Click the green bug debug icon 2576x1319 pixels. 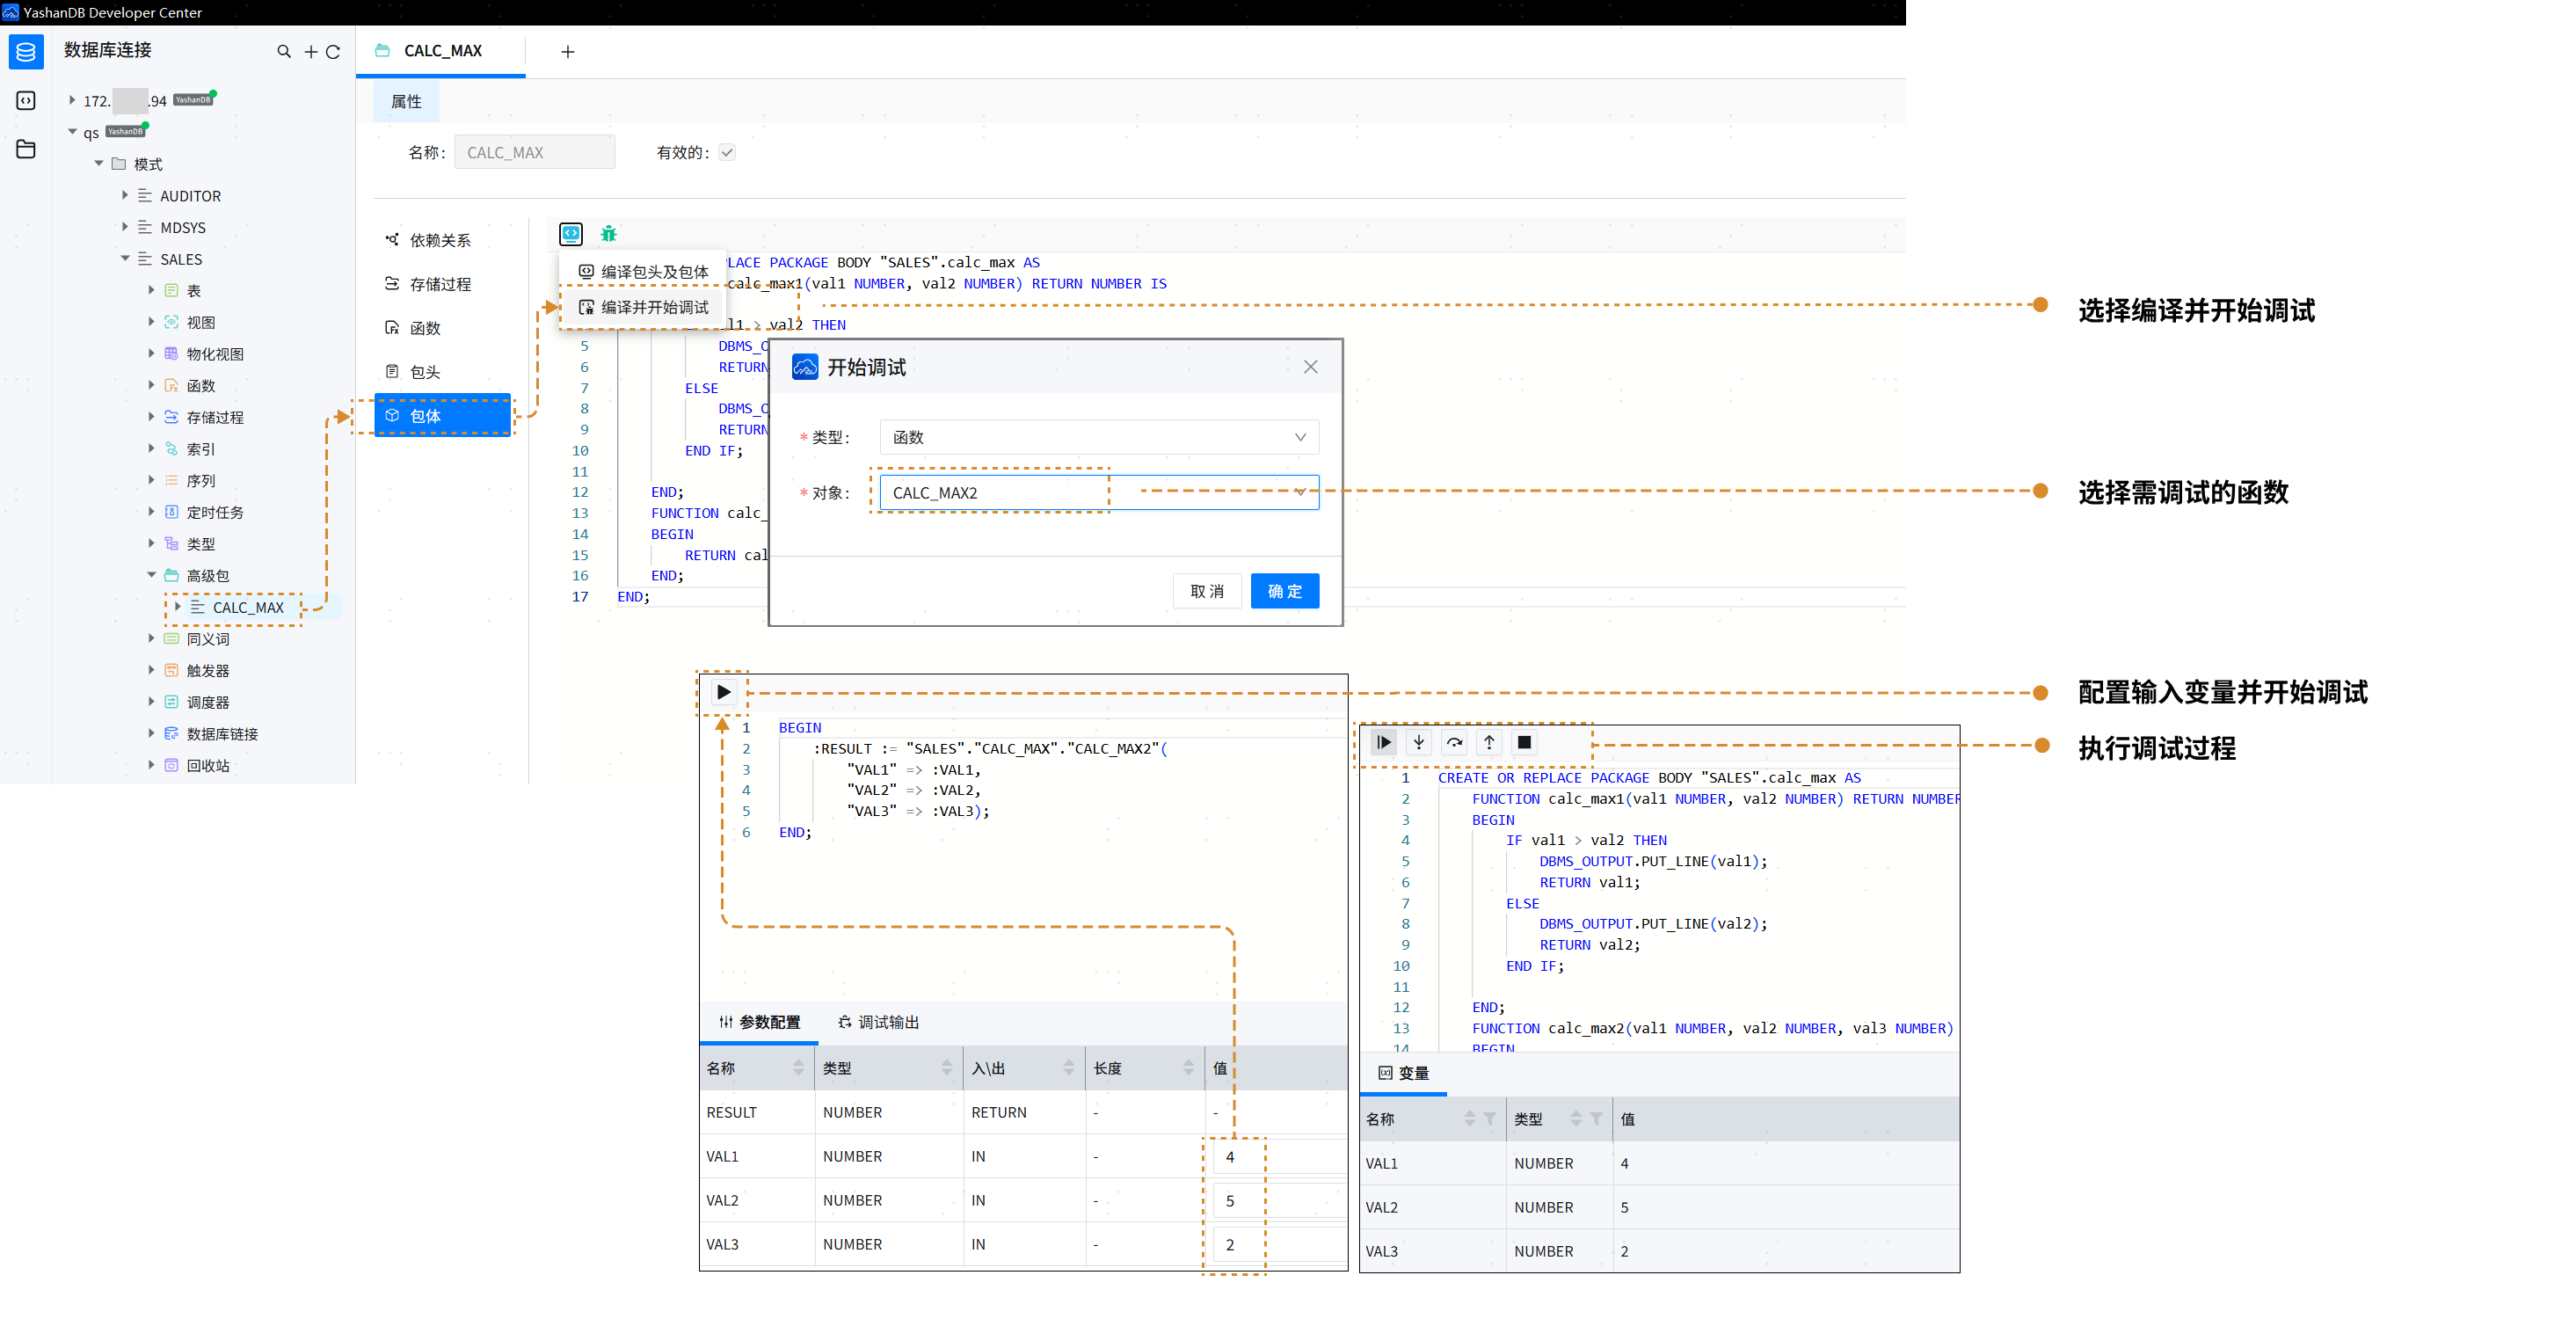[x=608, y=234]
